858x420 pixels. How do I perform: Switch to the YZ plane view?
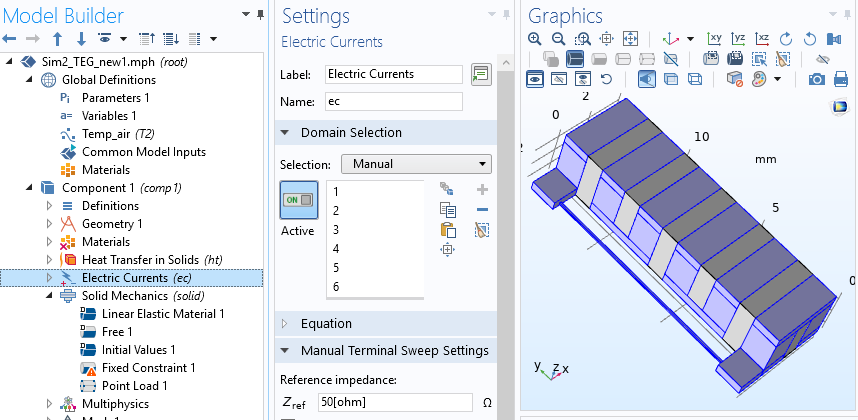pos(739,38)
